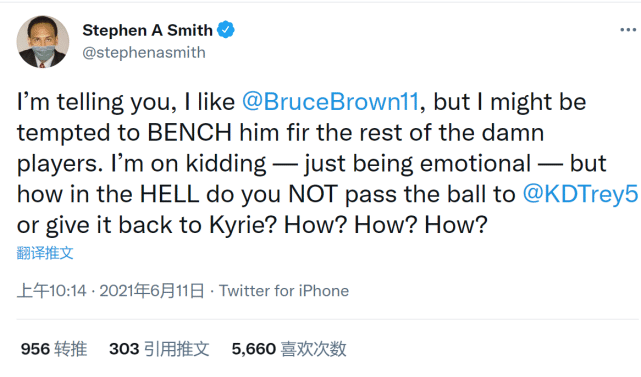Click the last 'How?' in tweet
This screenshot has width=641, height=377.
pos(456,225)
